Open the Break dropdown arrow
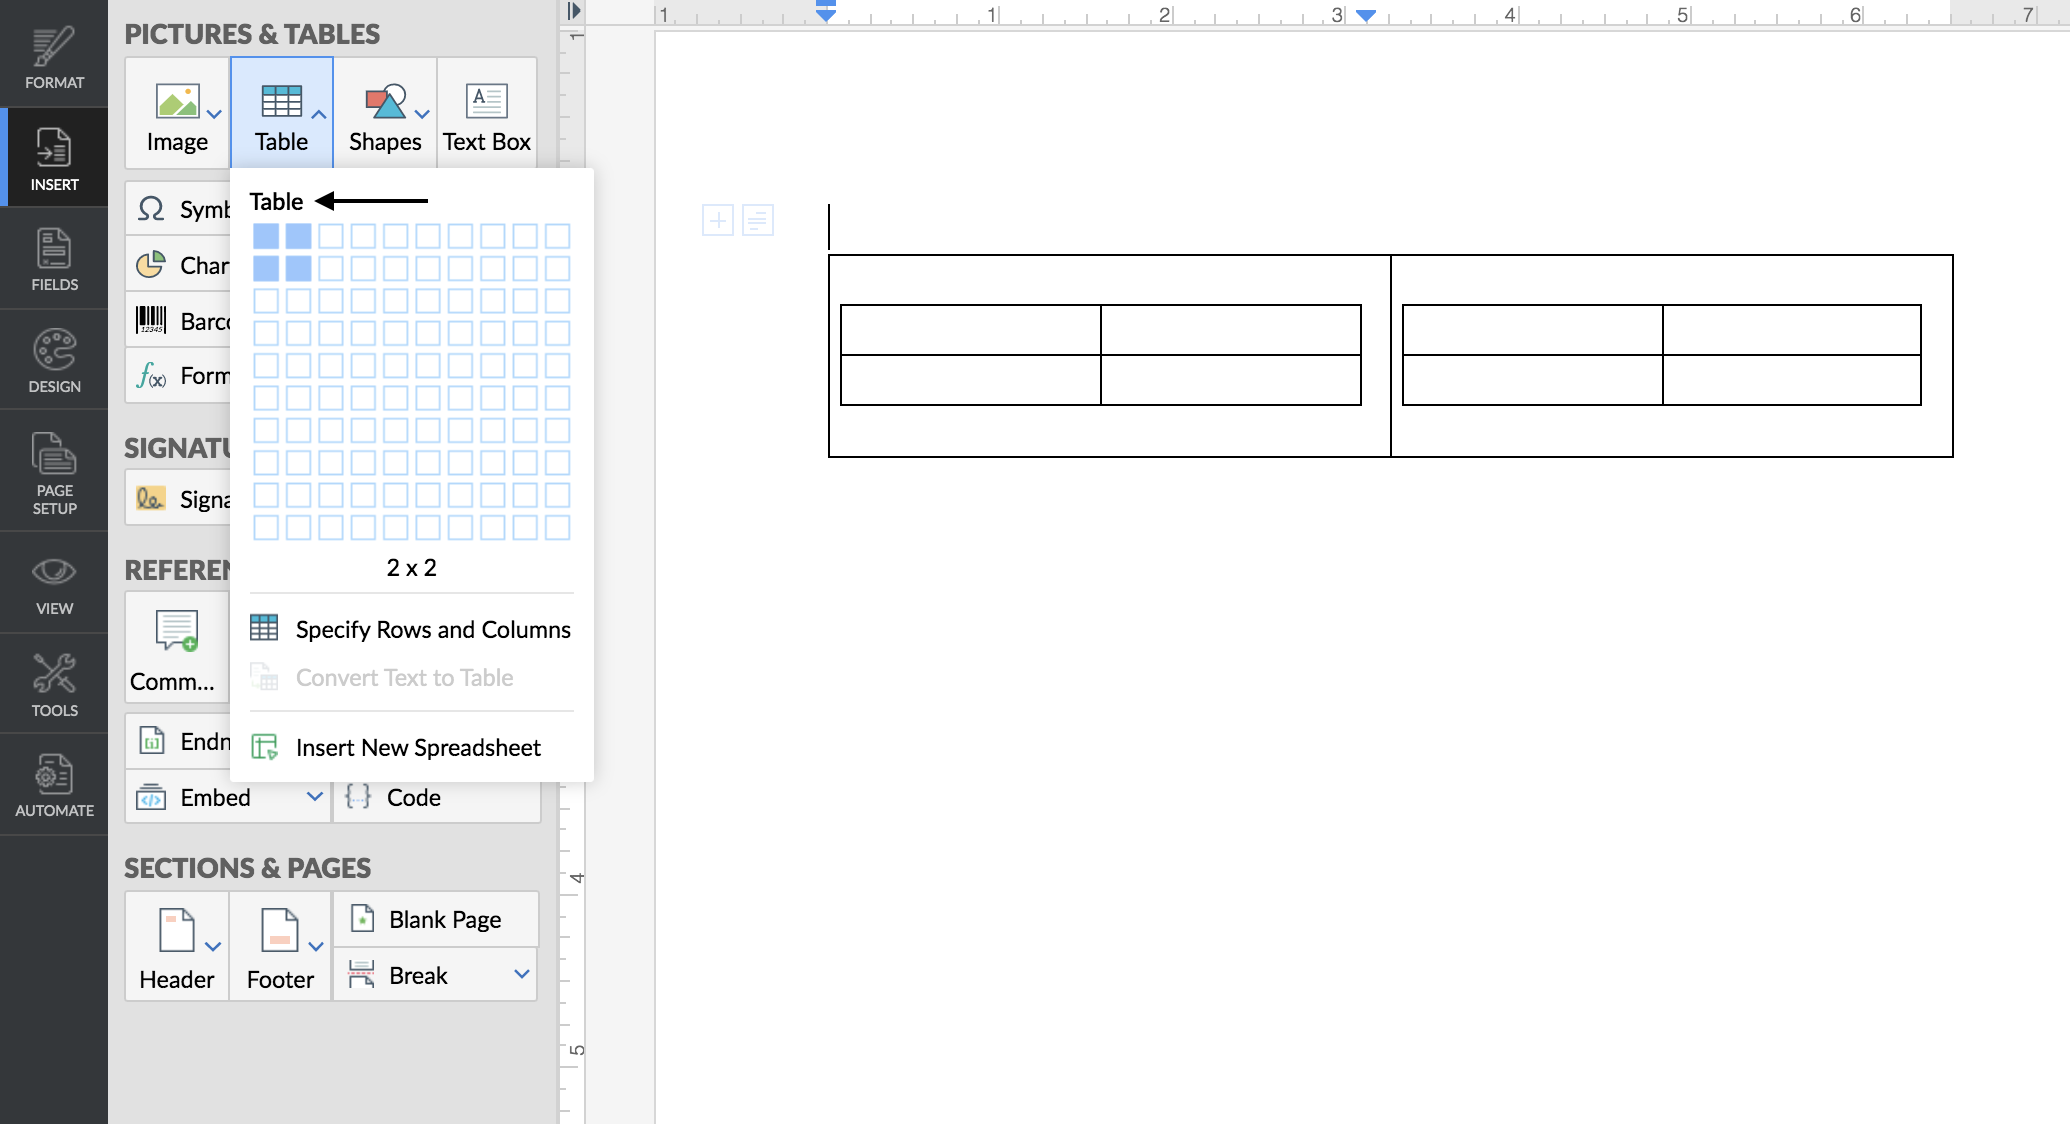2070x1124 pixels. (x=521, y=974)
